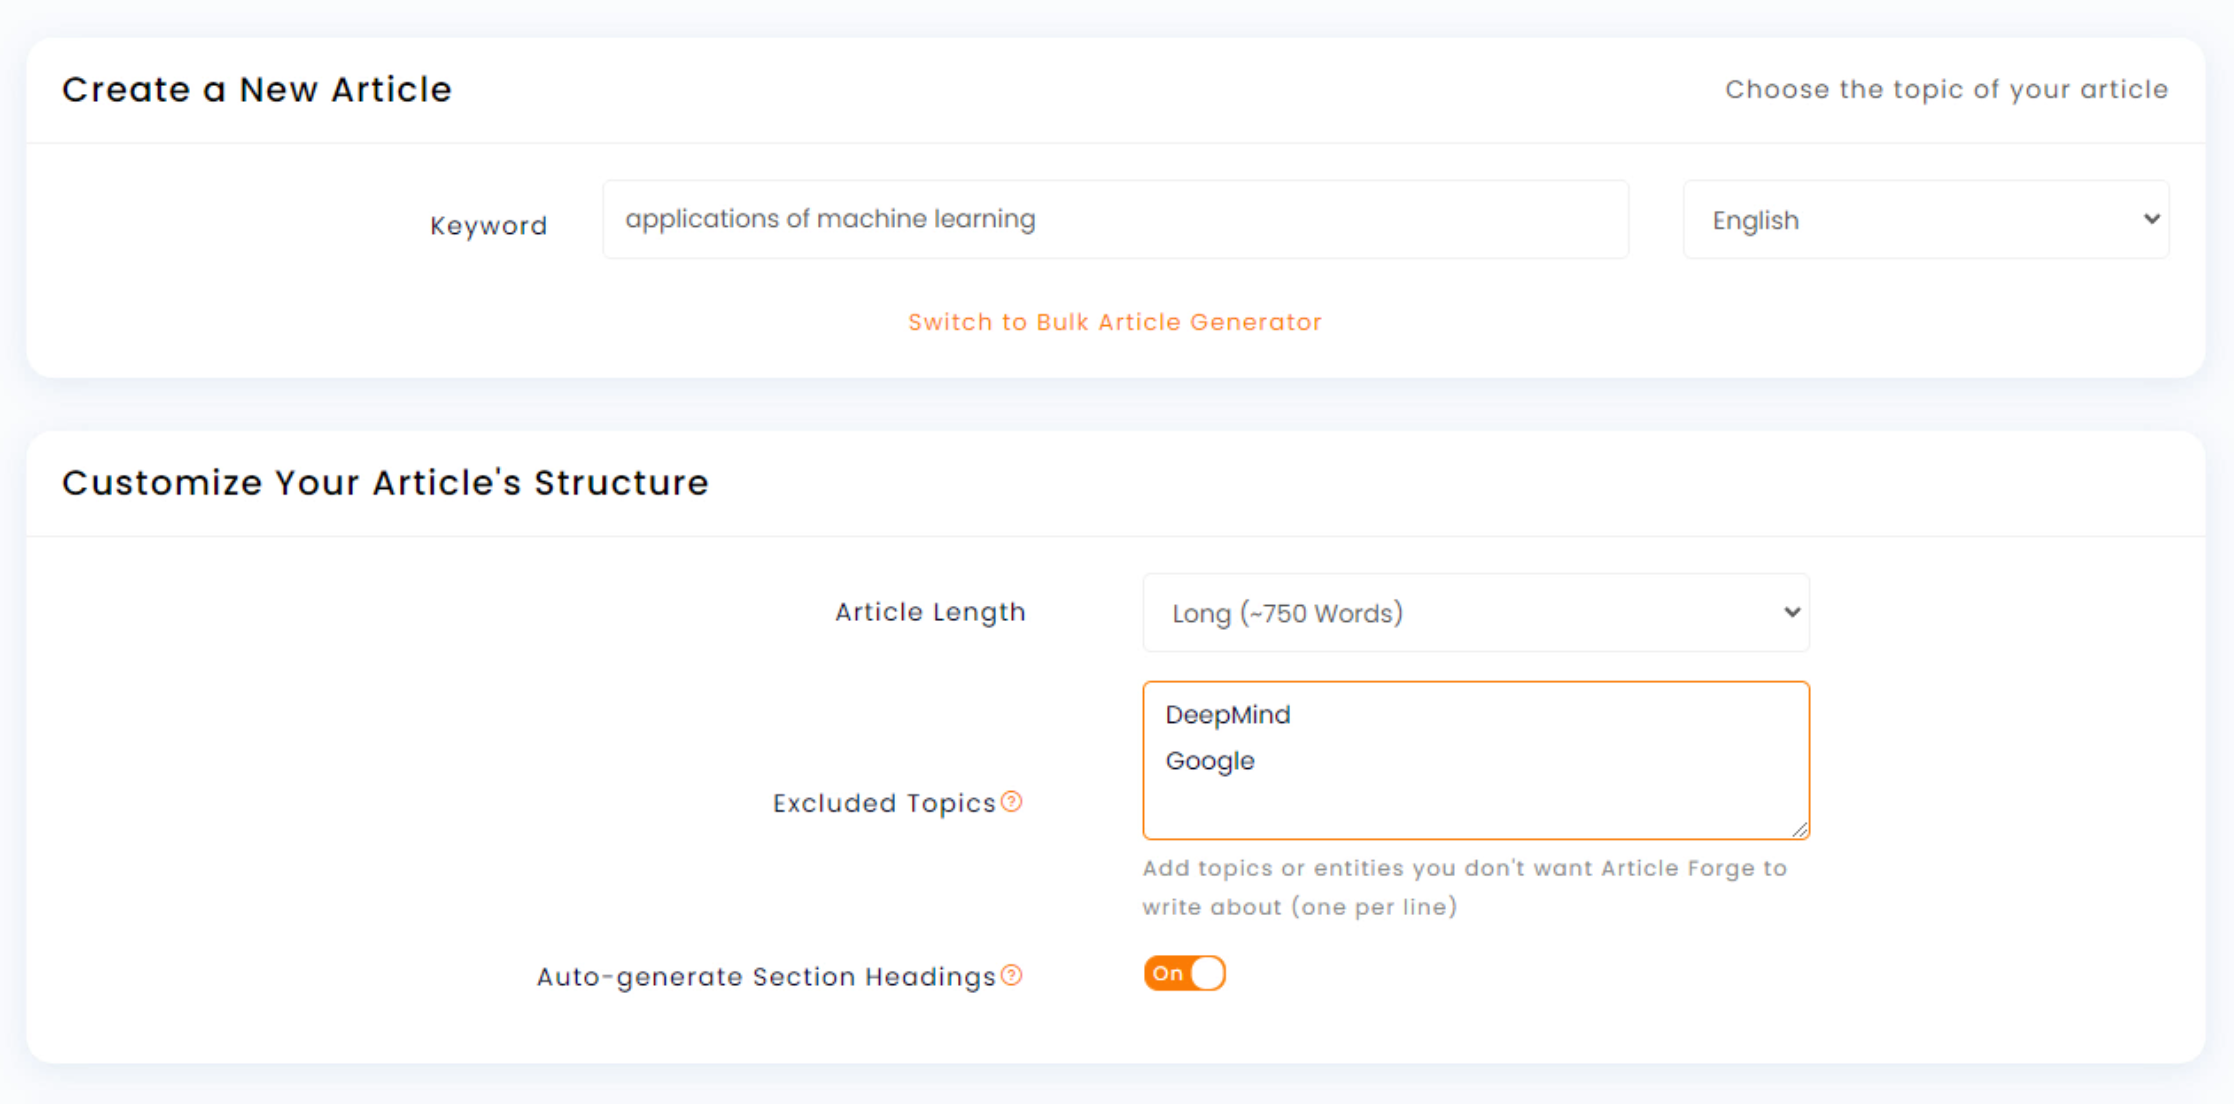This screenshot has height=1104, width=2234.
Task: Click the 'Choose the topic of your article' text
Action: click(1946, 90)
